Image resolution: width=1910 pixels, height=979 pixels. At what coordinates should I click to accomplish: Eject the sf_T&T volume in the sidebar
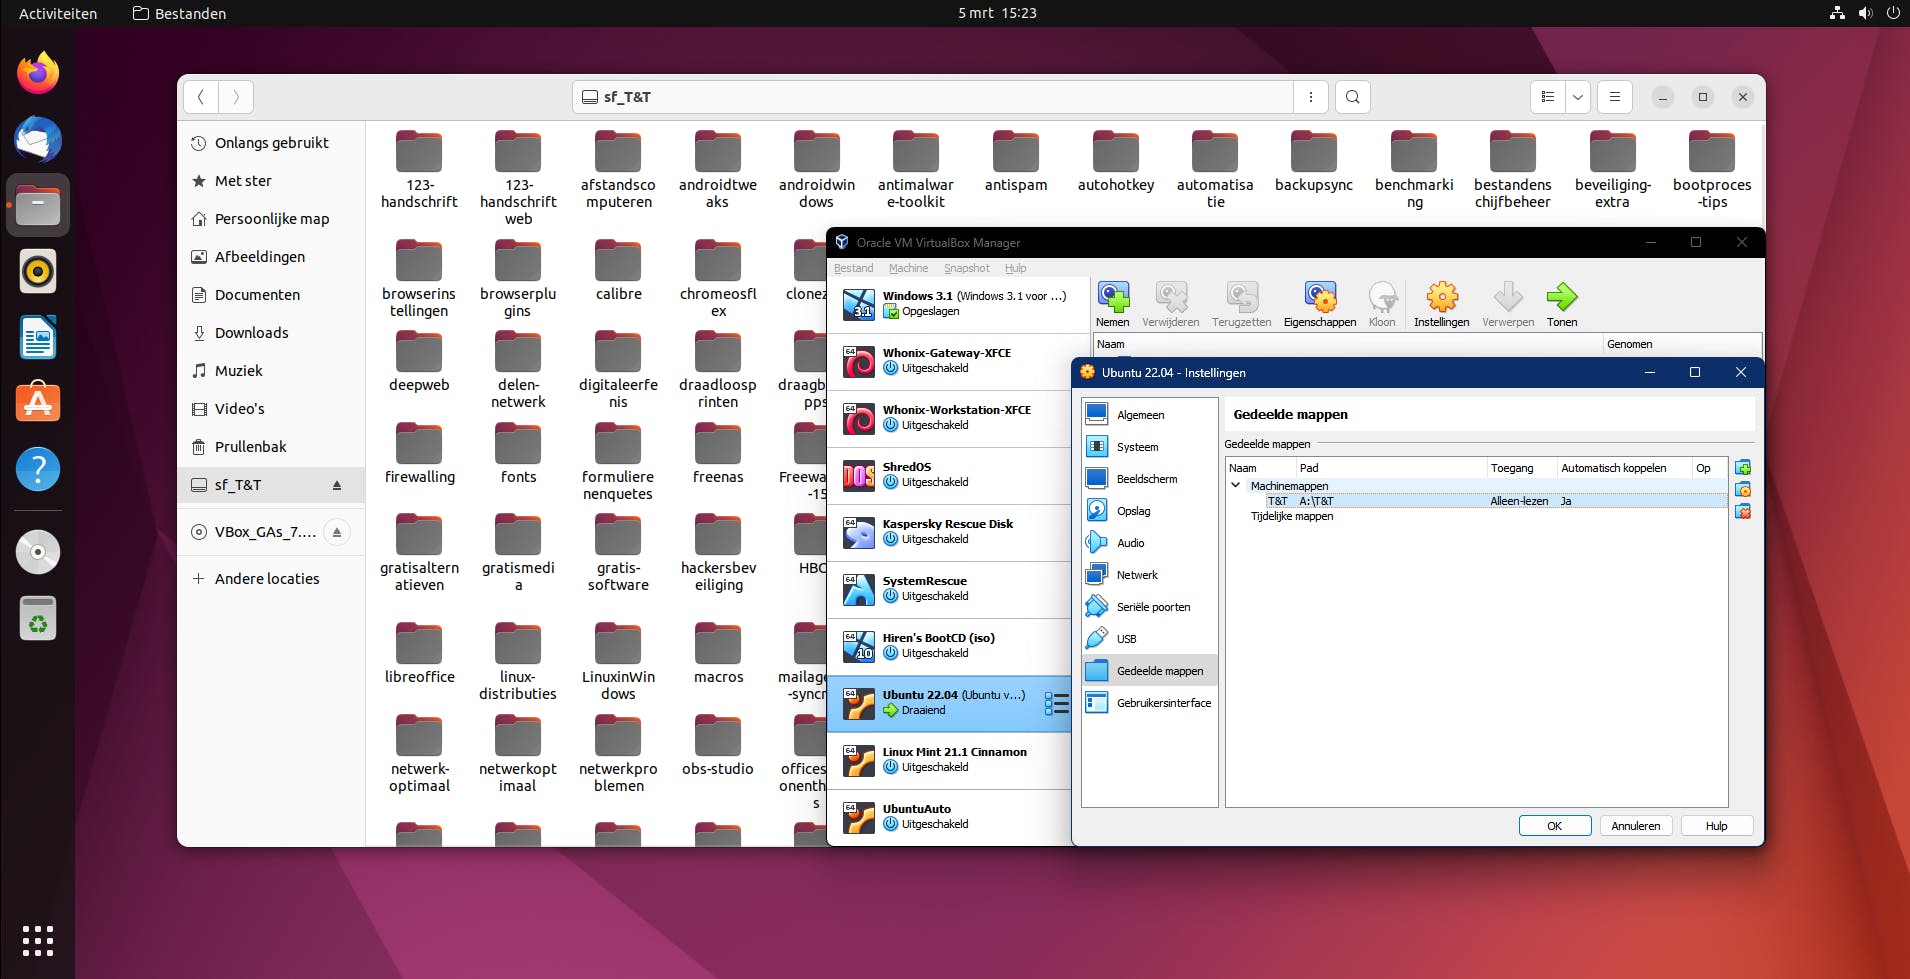[x=337, y=485]
